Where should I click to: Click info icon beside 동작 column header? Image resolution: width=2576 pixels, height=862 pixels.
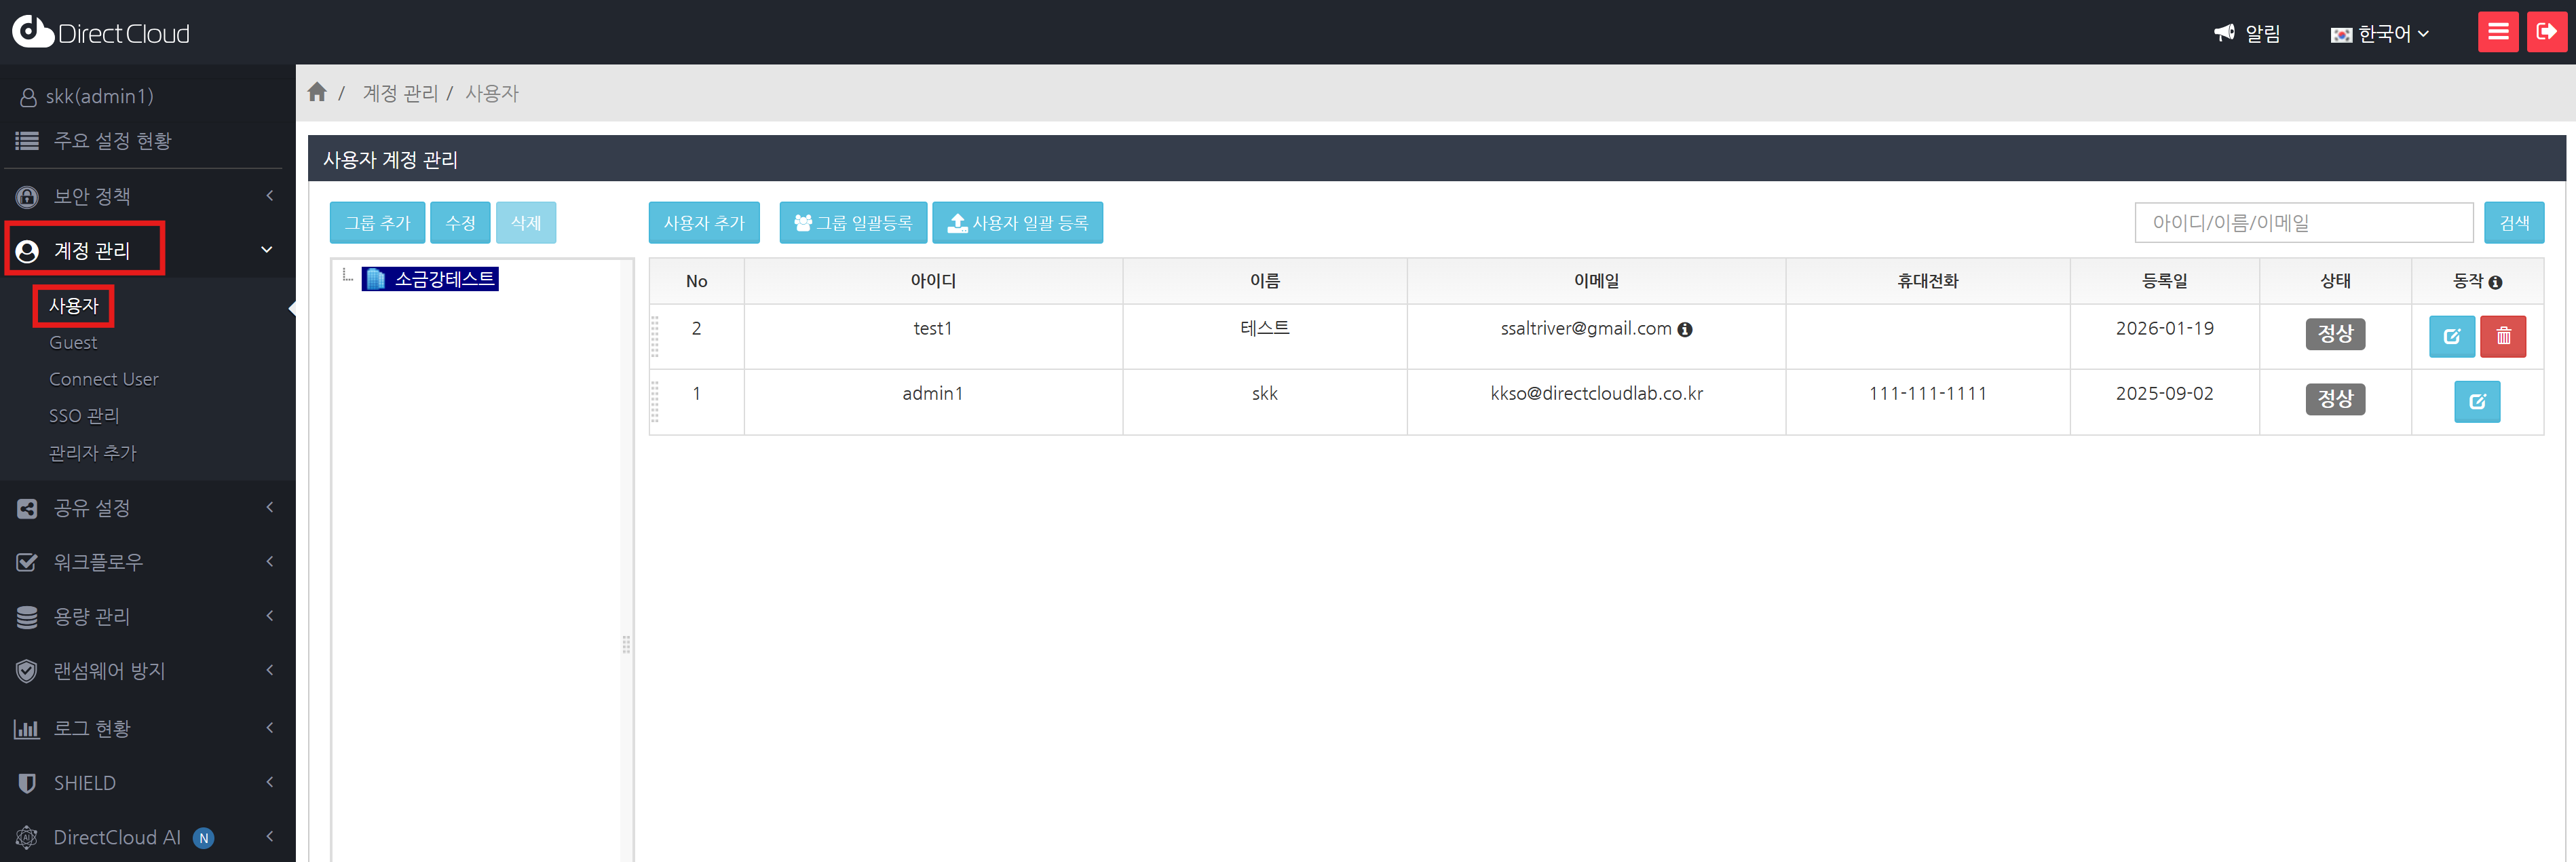(x=2495, y=282)
